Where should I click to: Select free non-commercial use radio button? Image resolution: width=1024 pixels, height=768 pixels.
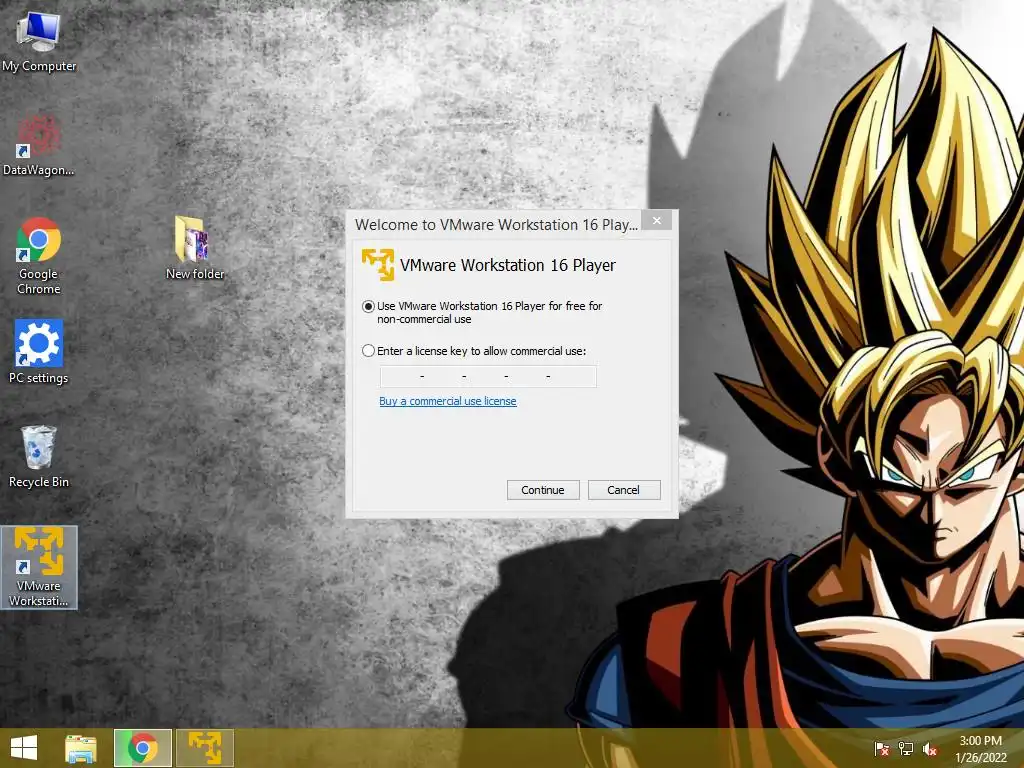(368, 306)
